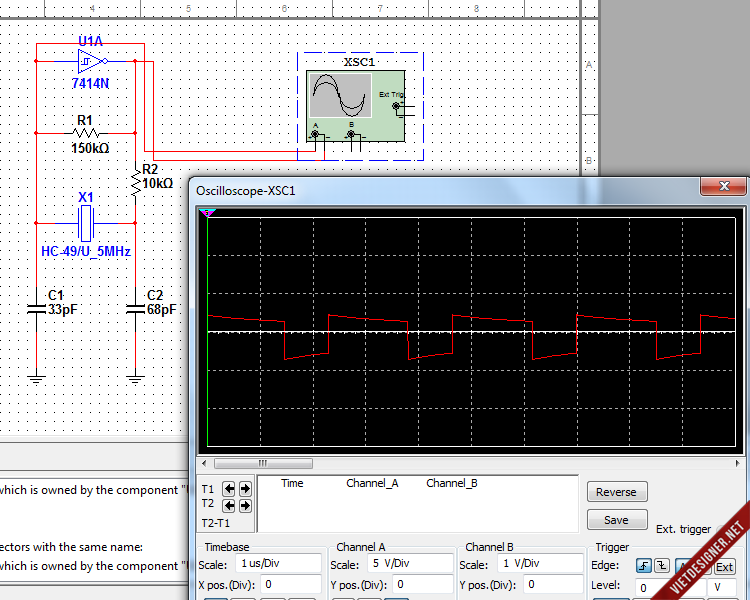Move cursor T1 left with arrow
The width and height of the screenshot is (750, 600).
[x=229, y=489]
